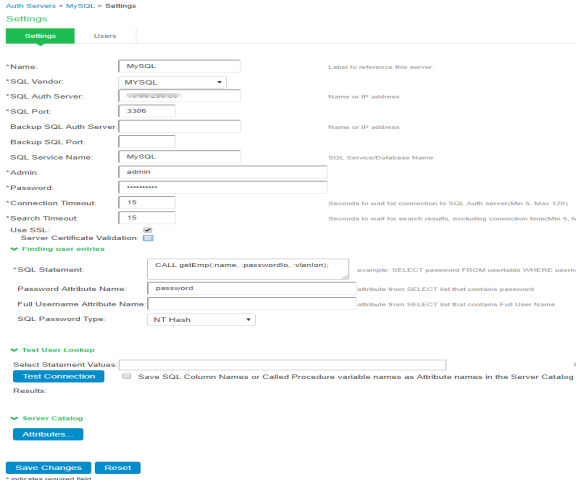This screenshot has width=576, height=480.
Task: Collapse the Test User Lookup chevron
Action: pos(14,350)
